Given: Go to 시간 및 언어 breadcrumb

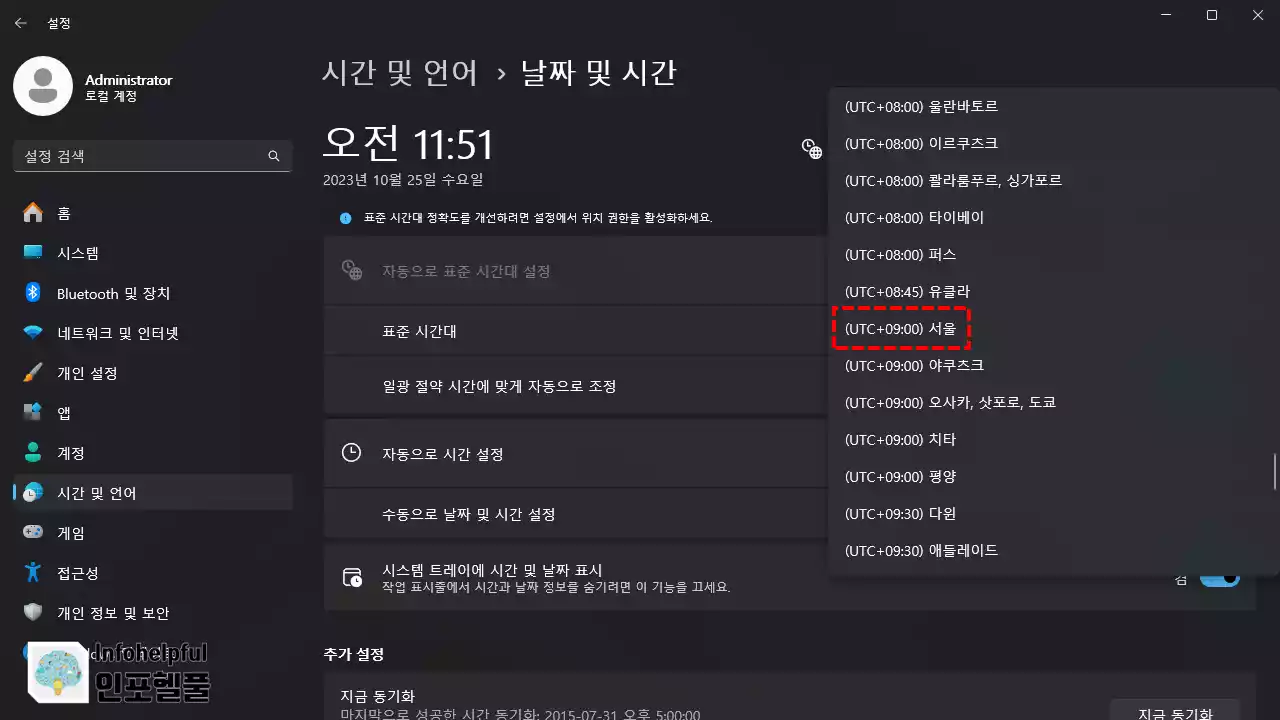Looking at the screenshot, I should pyautogui.click(x=400, y=73).
